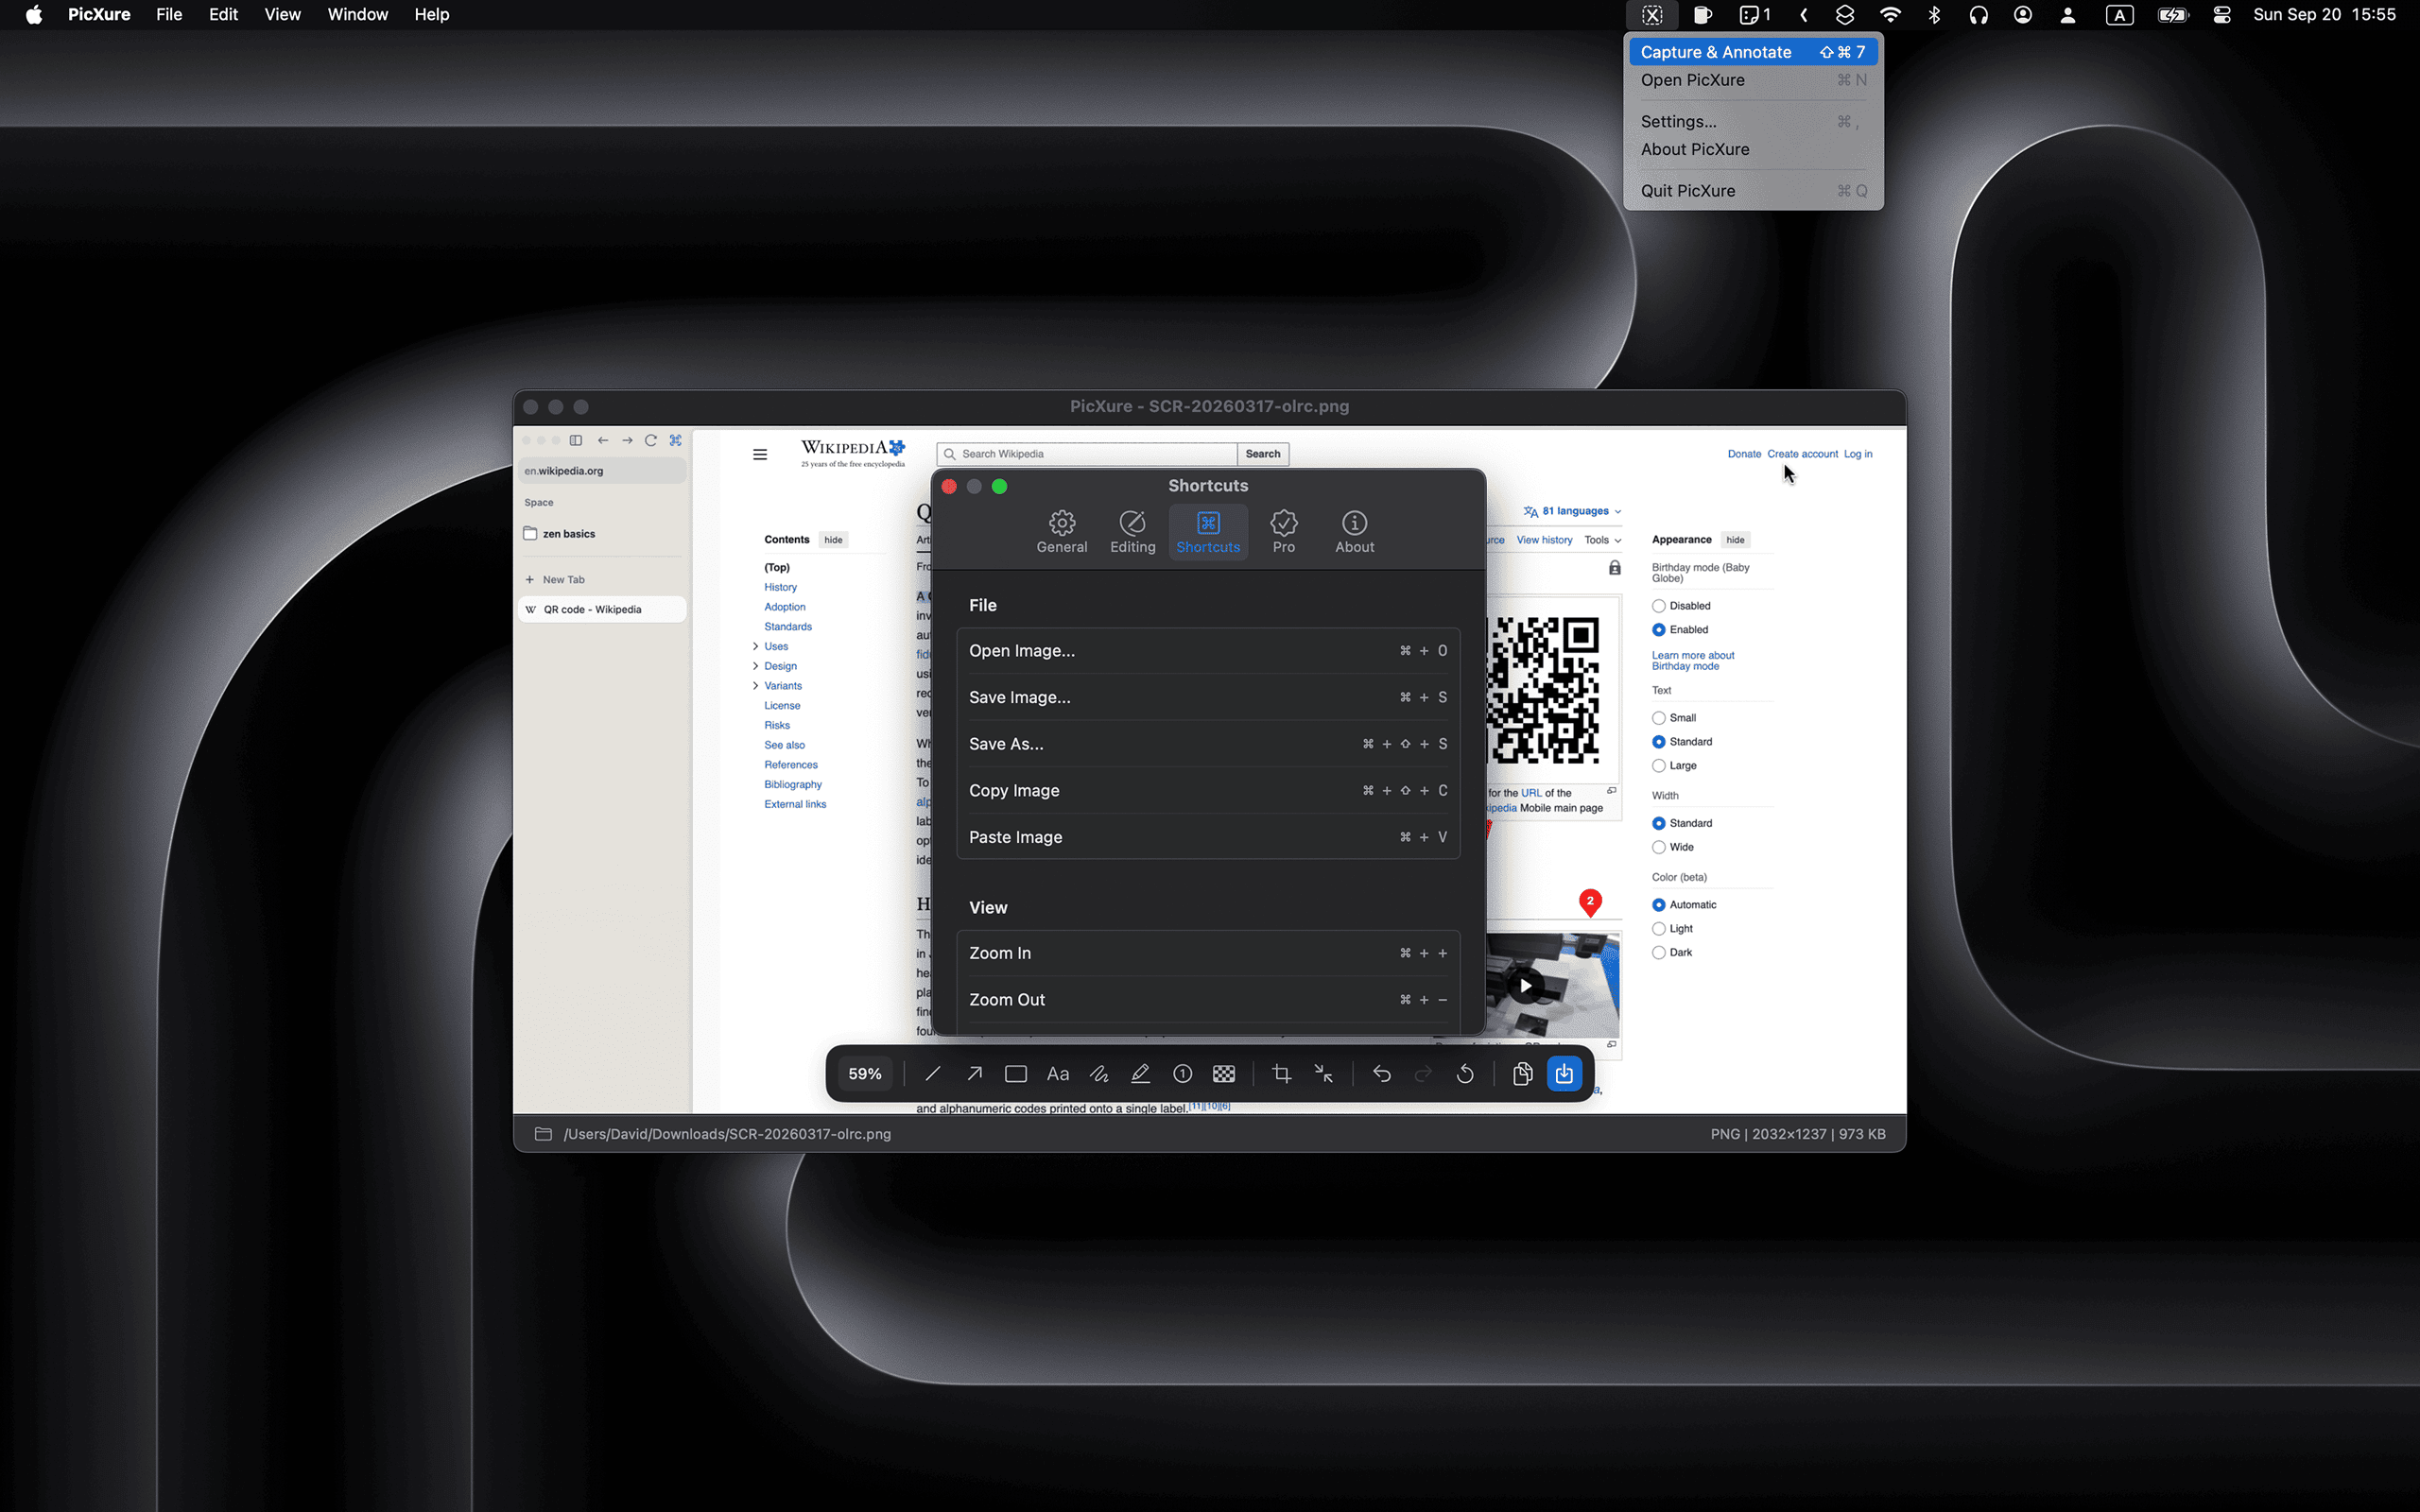Select the Line drawing tool in PicXure toolbar
Image resolution: width=2420 pixels, height=1512 pixels.
pos(932,1073)
